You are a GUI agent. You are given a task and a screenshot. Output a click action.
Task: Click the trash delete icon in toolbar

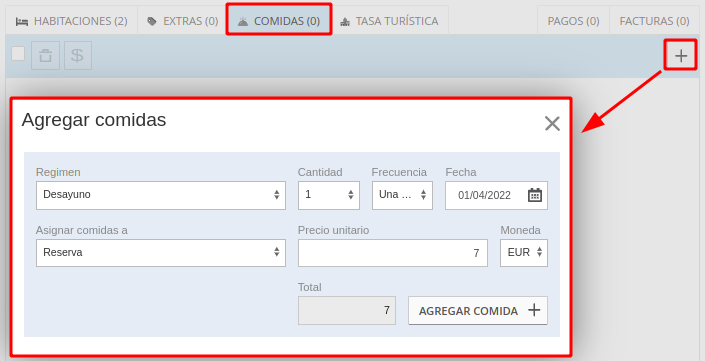(45, 56)
